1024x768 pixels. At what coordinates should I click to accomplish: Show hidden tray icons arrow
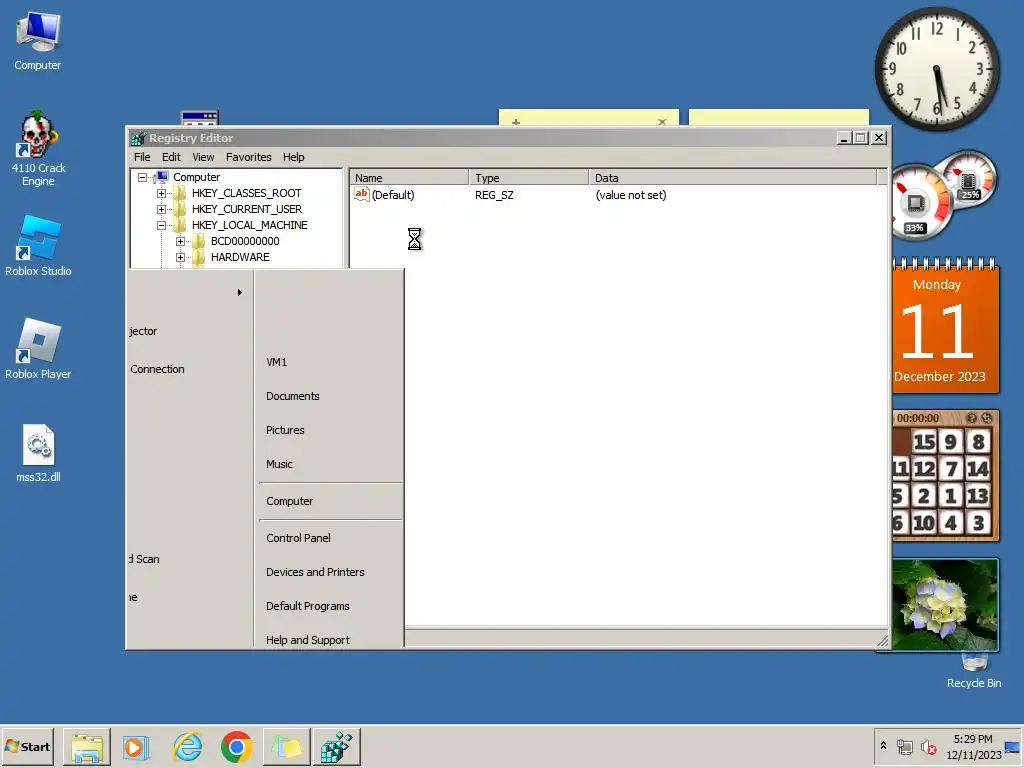(x=884, y=746)
